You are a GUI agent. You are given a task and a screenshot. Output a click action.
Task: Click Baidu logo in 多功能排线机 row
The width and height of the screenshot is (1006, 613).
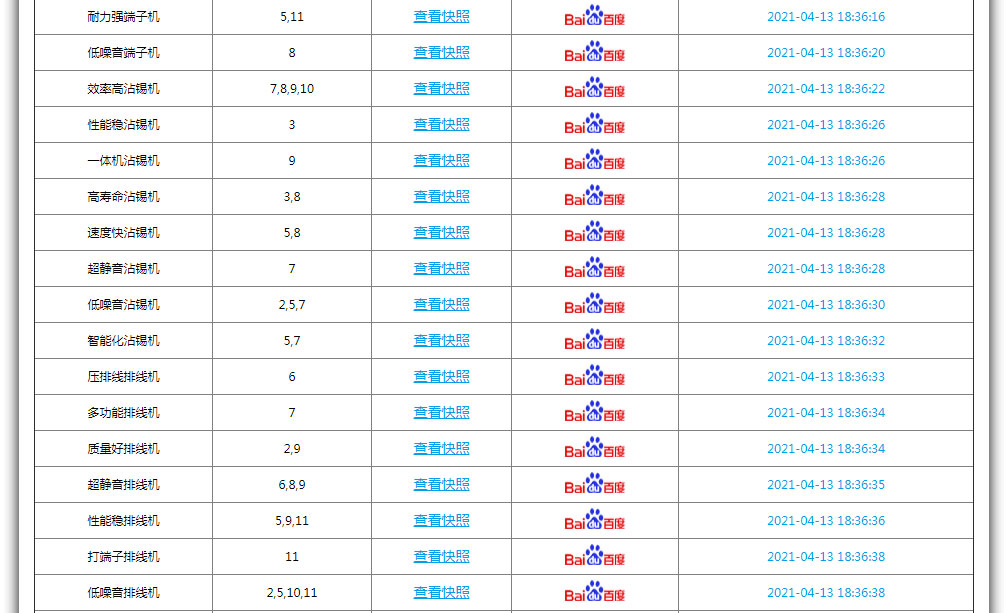coord(595,411)
